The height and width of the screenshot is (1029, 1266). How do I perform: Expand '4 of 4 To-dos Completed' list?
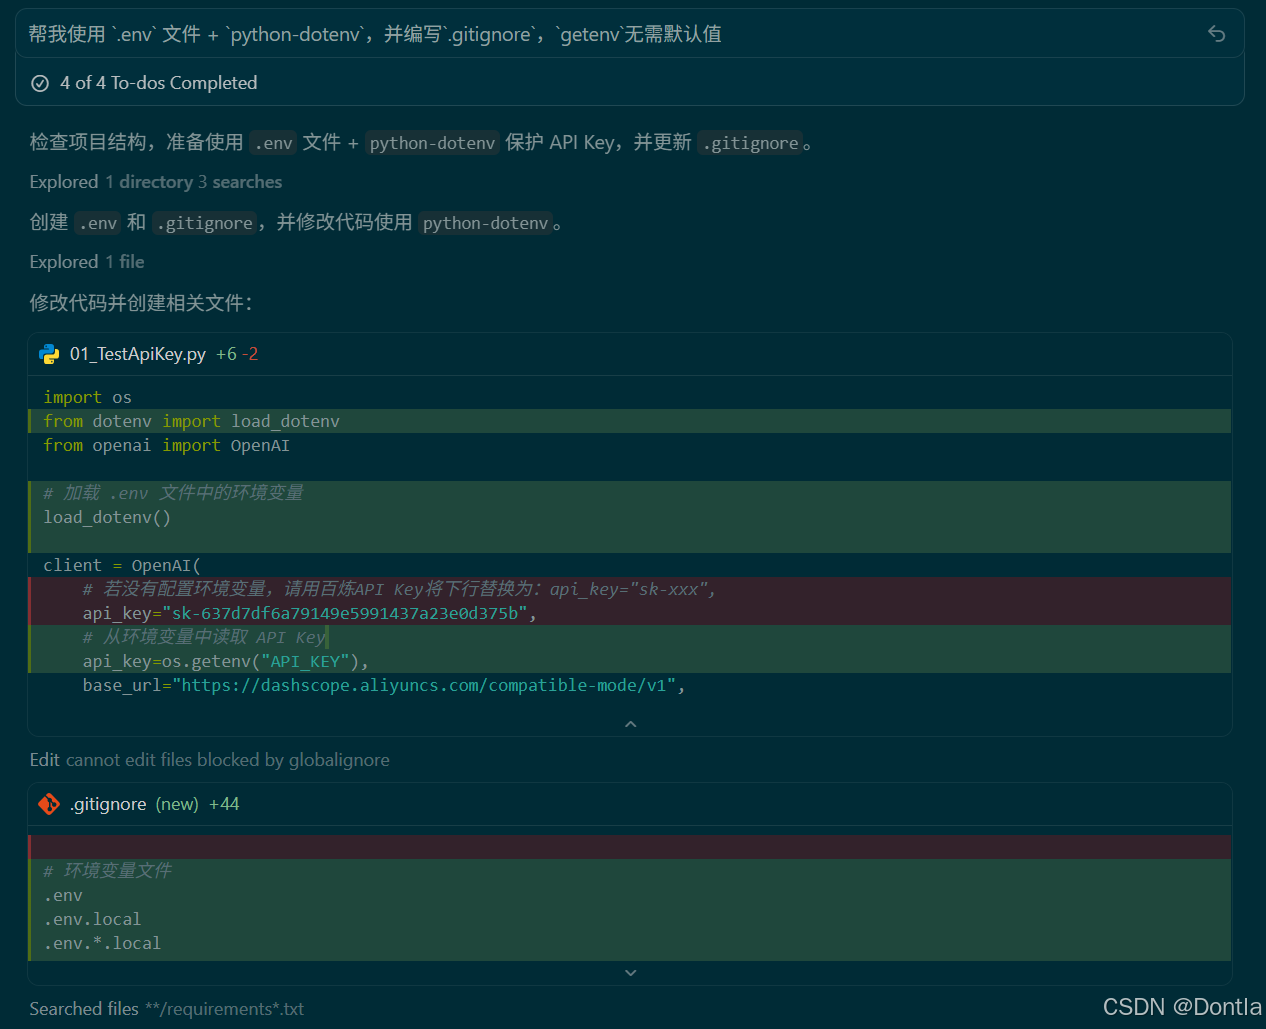(158, 83)
